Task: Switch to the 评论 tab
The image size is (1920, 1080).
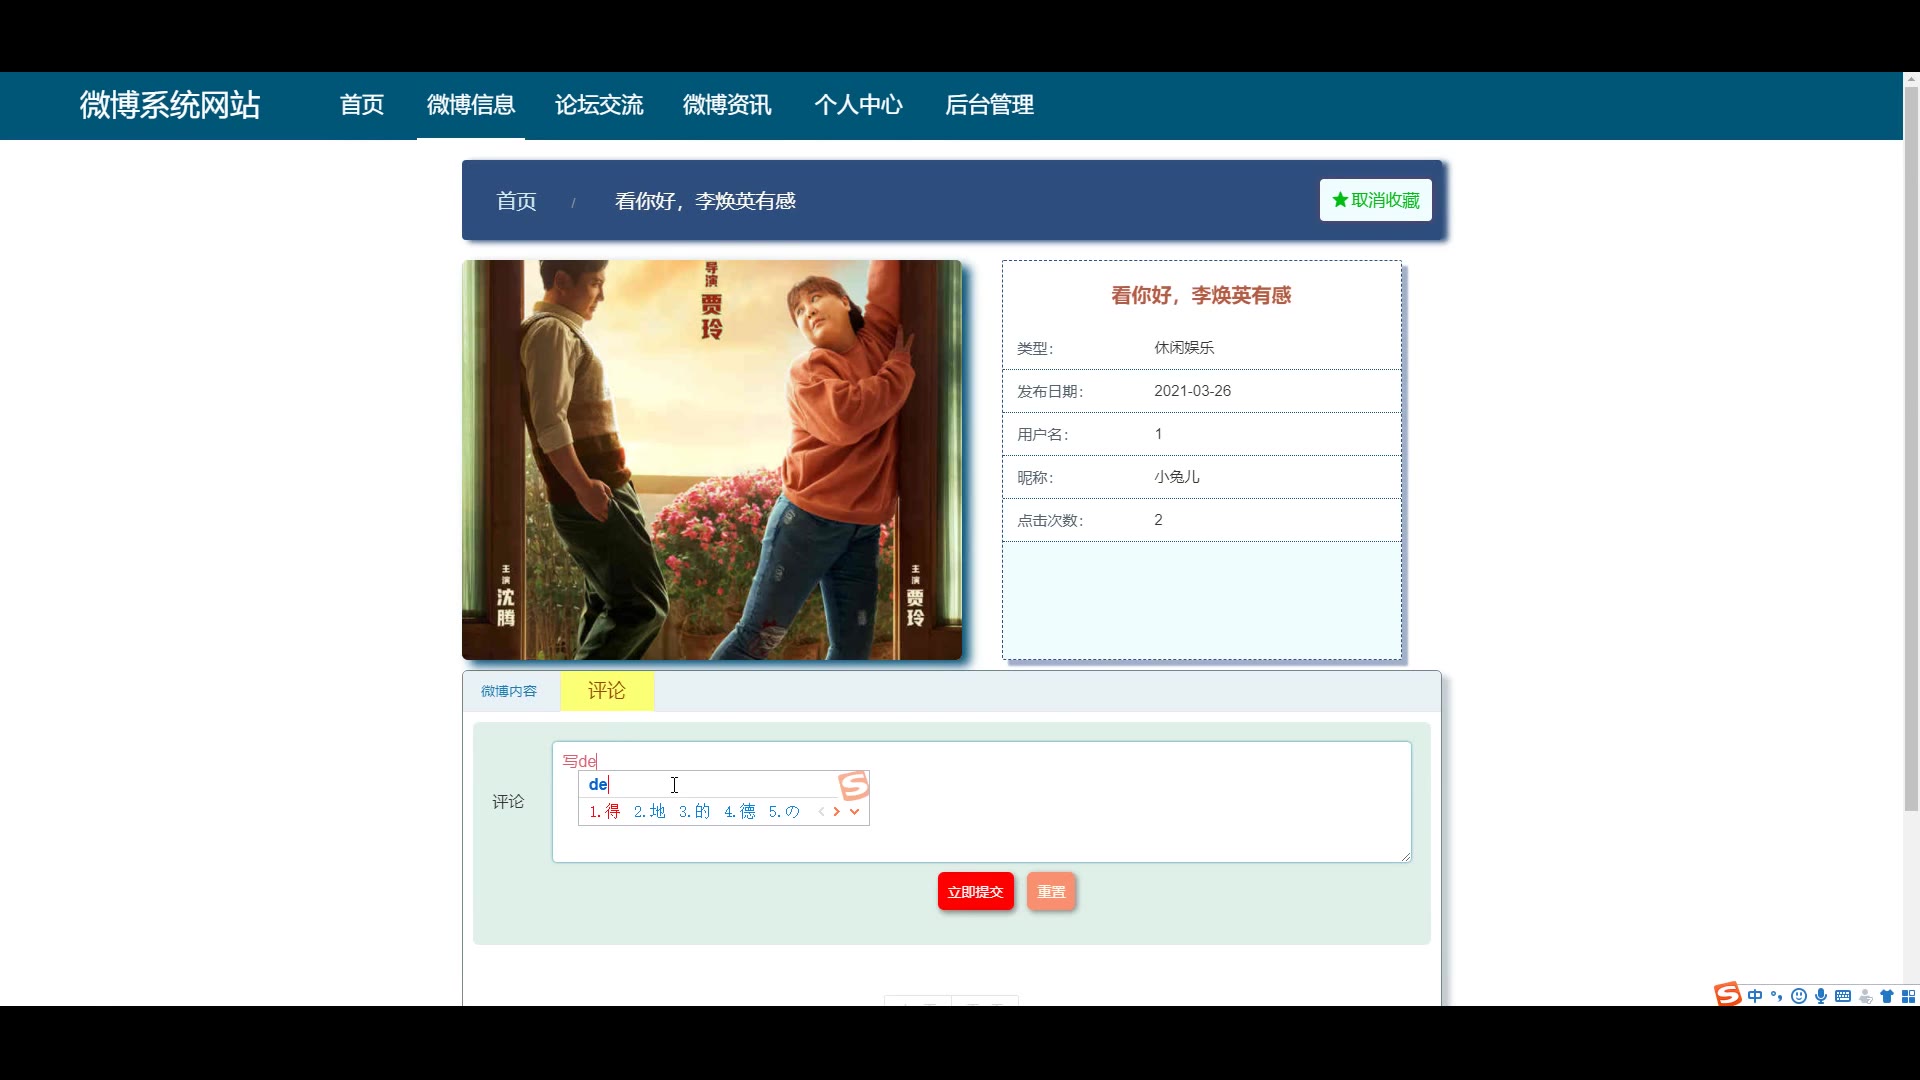Action: tap(607, 691)
